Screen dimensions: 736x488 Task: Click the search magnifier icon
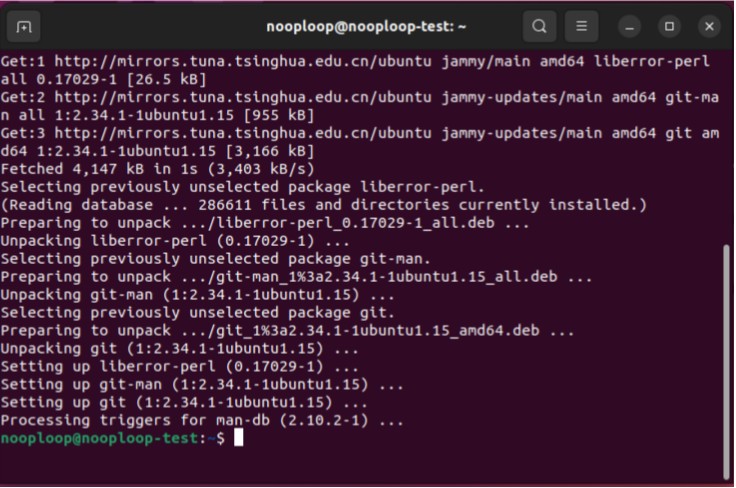coord(539,26)
